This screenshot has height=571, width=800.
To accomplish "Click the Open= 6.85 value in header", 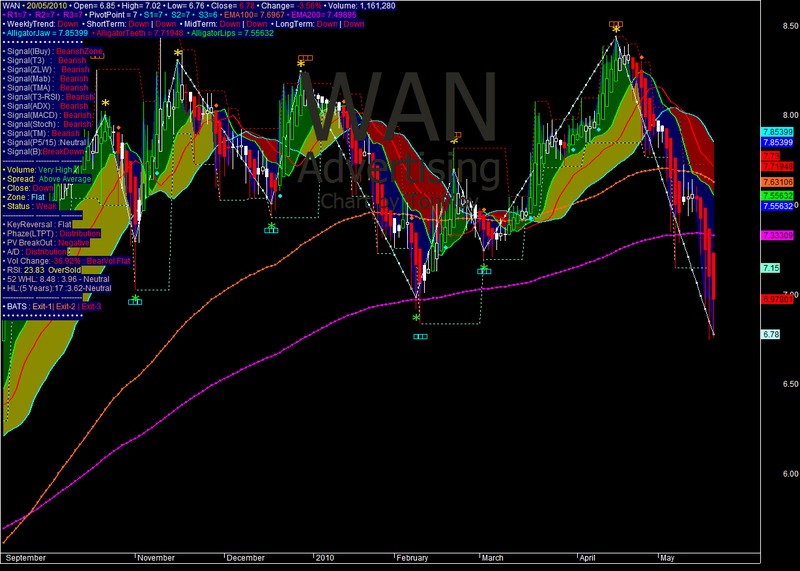I will 94,6.
